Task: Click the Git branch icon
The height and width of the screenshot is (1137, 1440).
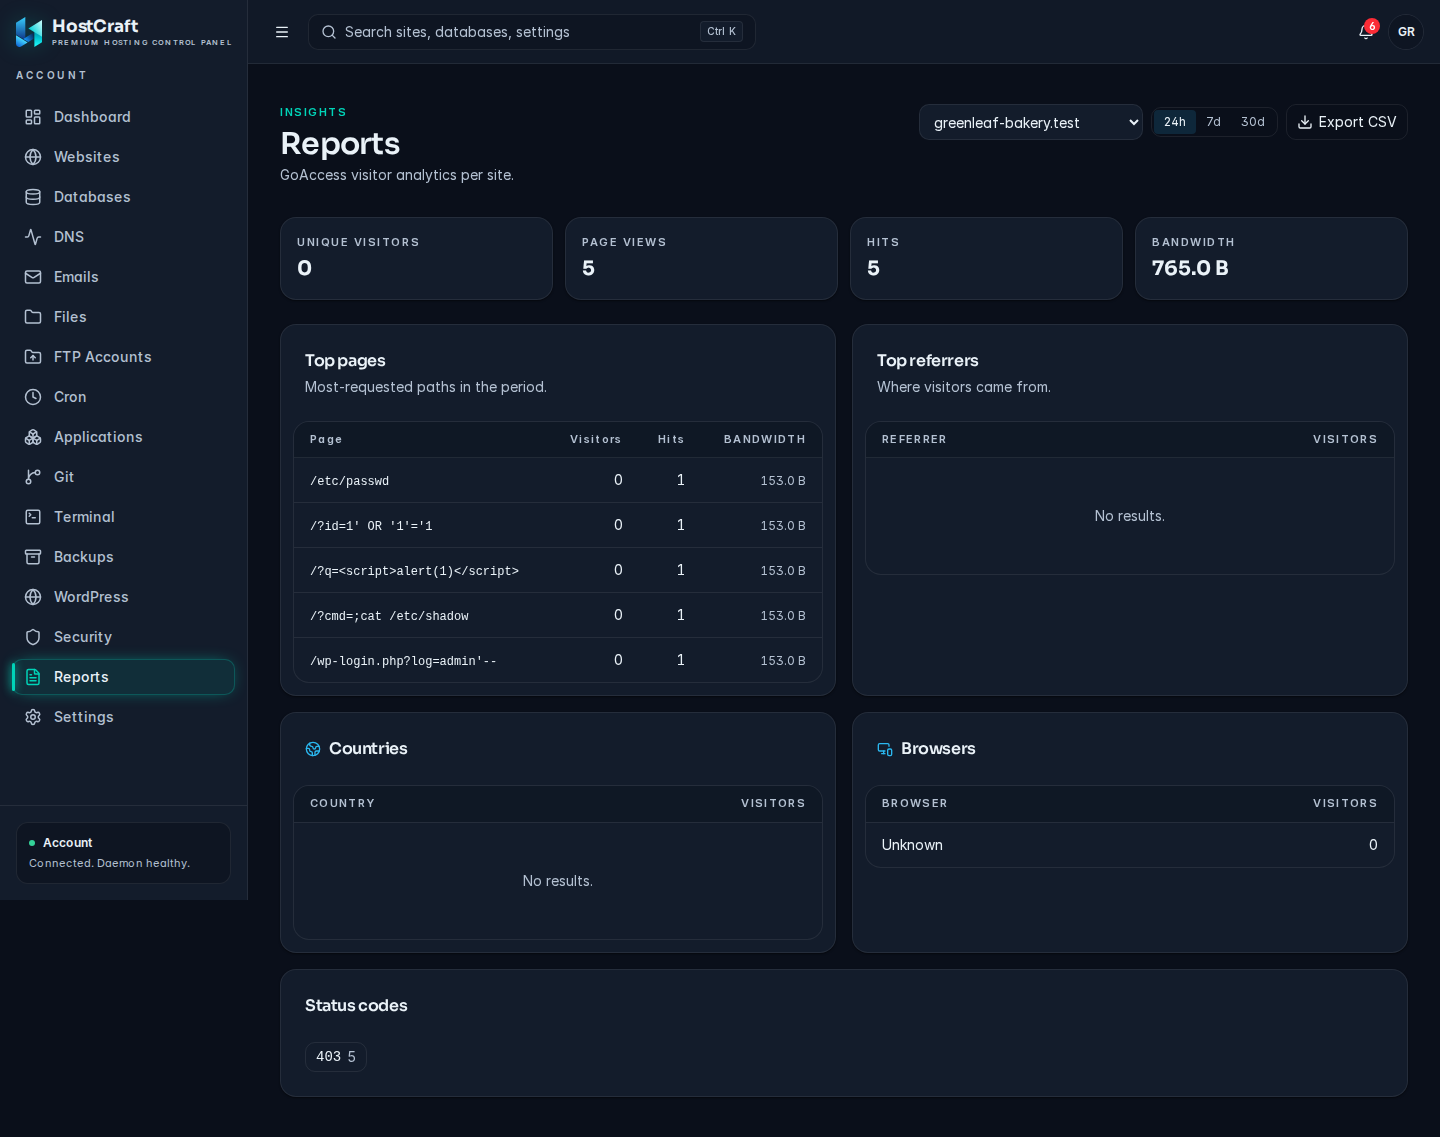Action: 33,477
